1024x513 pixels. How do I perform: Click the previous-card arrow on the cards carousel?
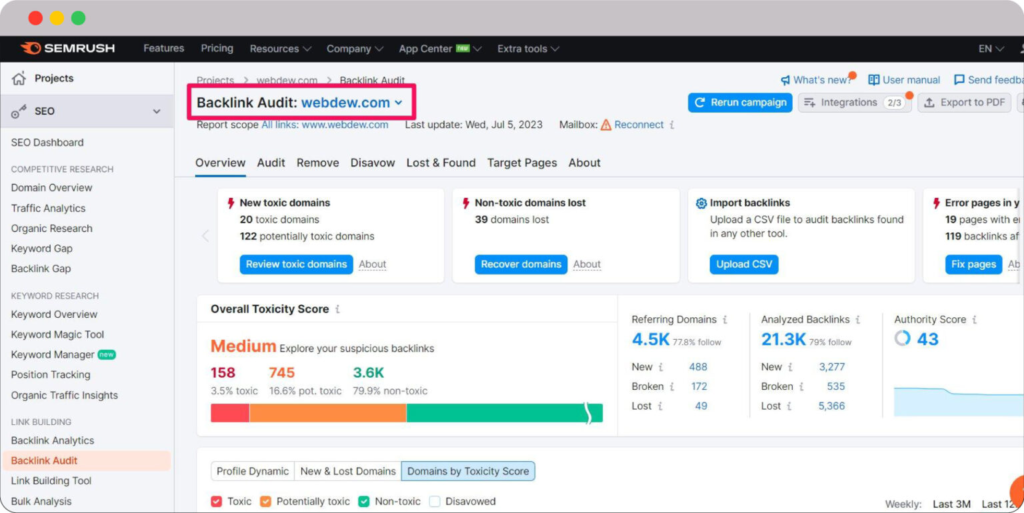click(x=205, y=236)
